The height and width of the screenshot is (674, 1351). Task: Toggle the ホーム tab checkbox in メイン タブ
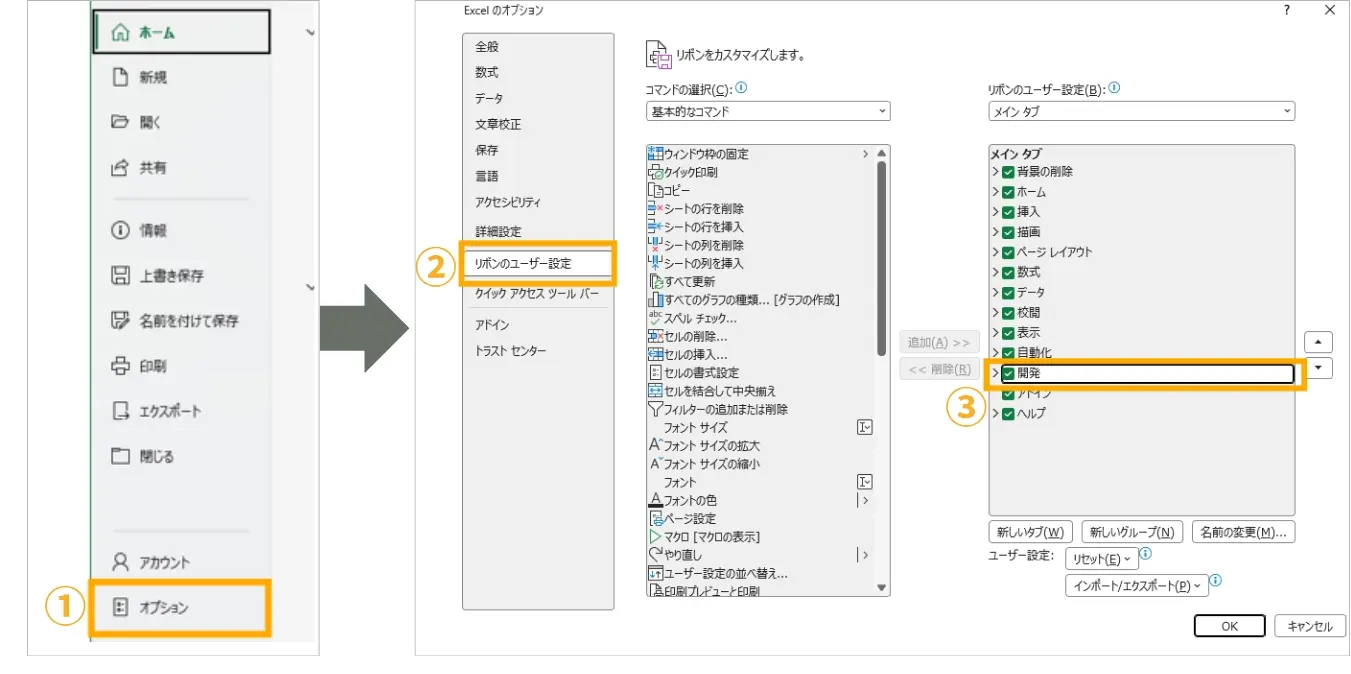[1008, 192]
